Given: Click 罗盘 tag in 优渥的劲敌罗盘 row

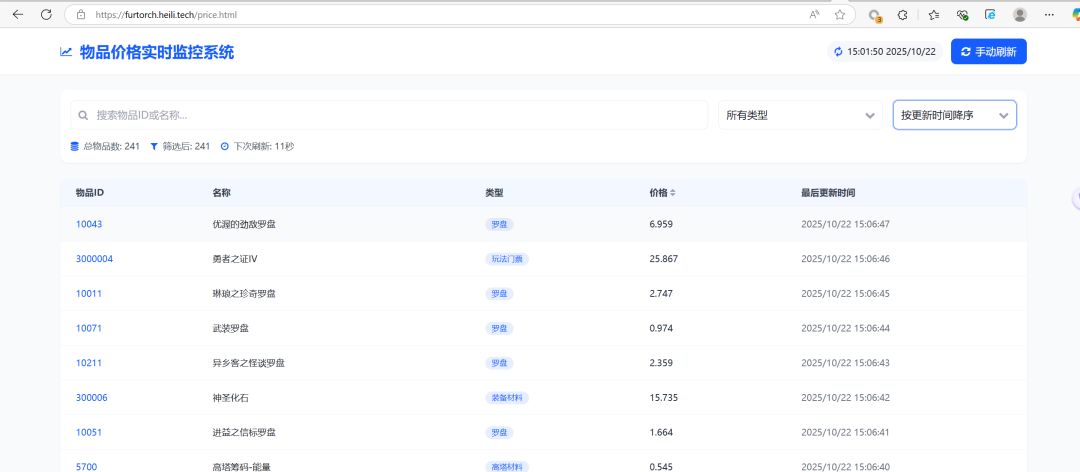Looking at the screenshot, I should pos(499,224).
